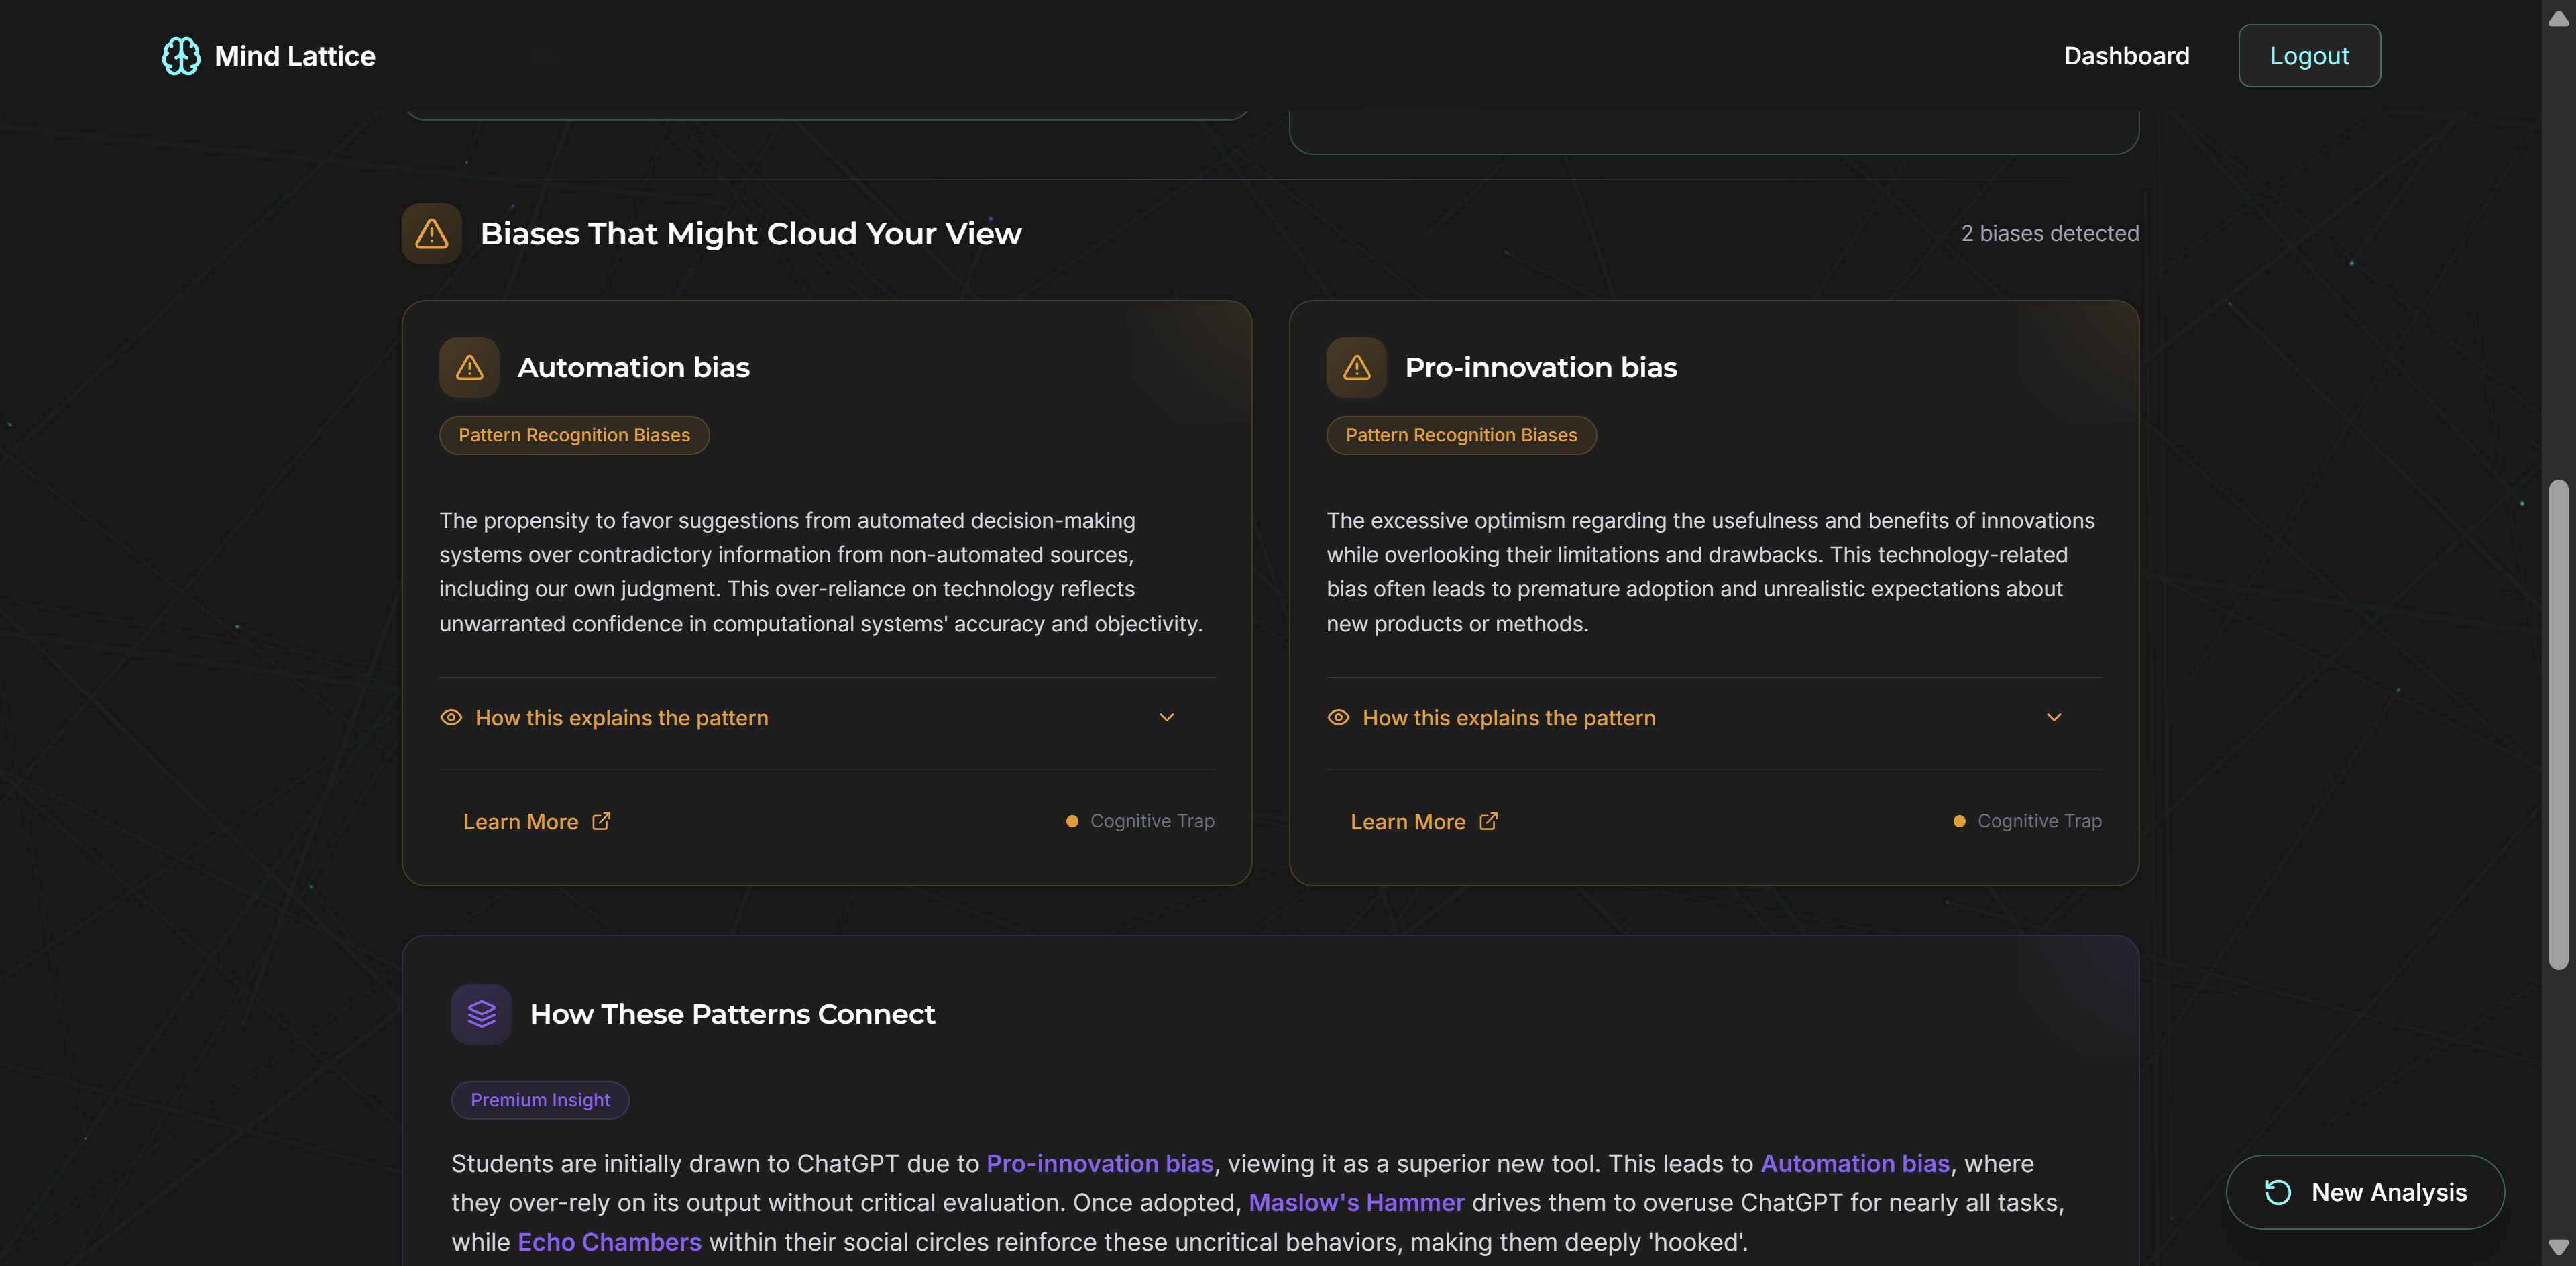Start a New Analysis
Image resolution: width=2576 pixels, height=1266 pixels.
coord(2365,1192)
